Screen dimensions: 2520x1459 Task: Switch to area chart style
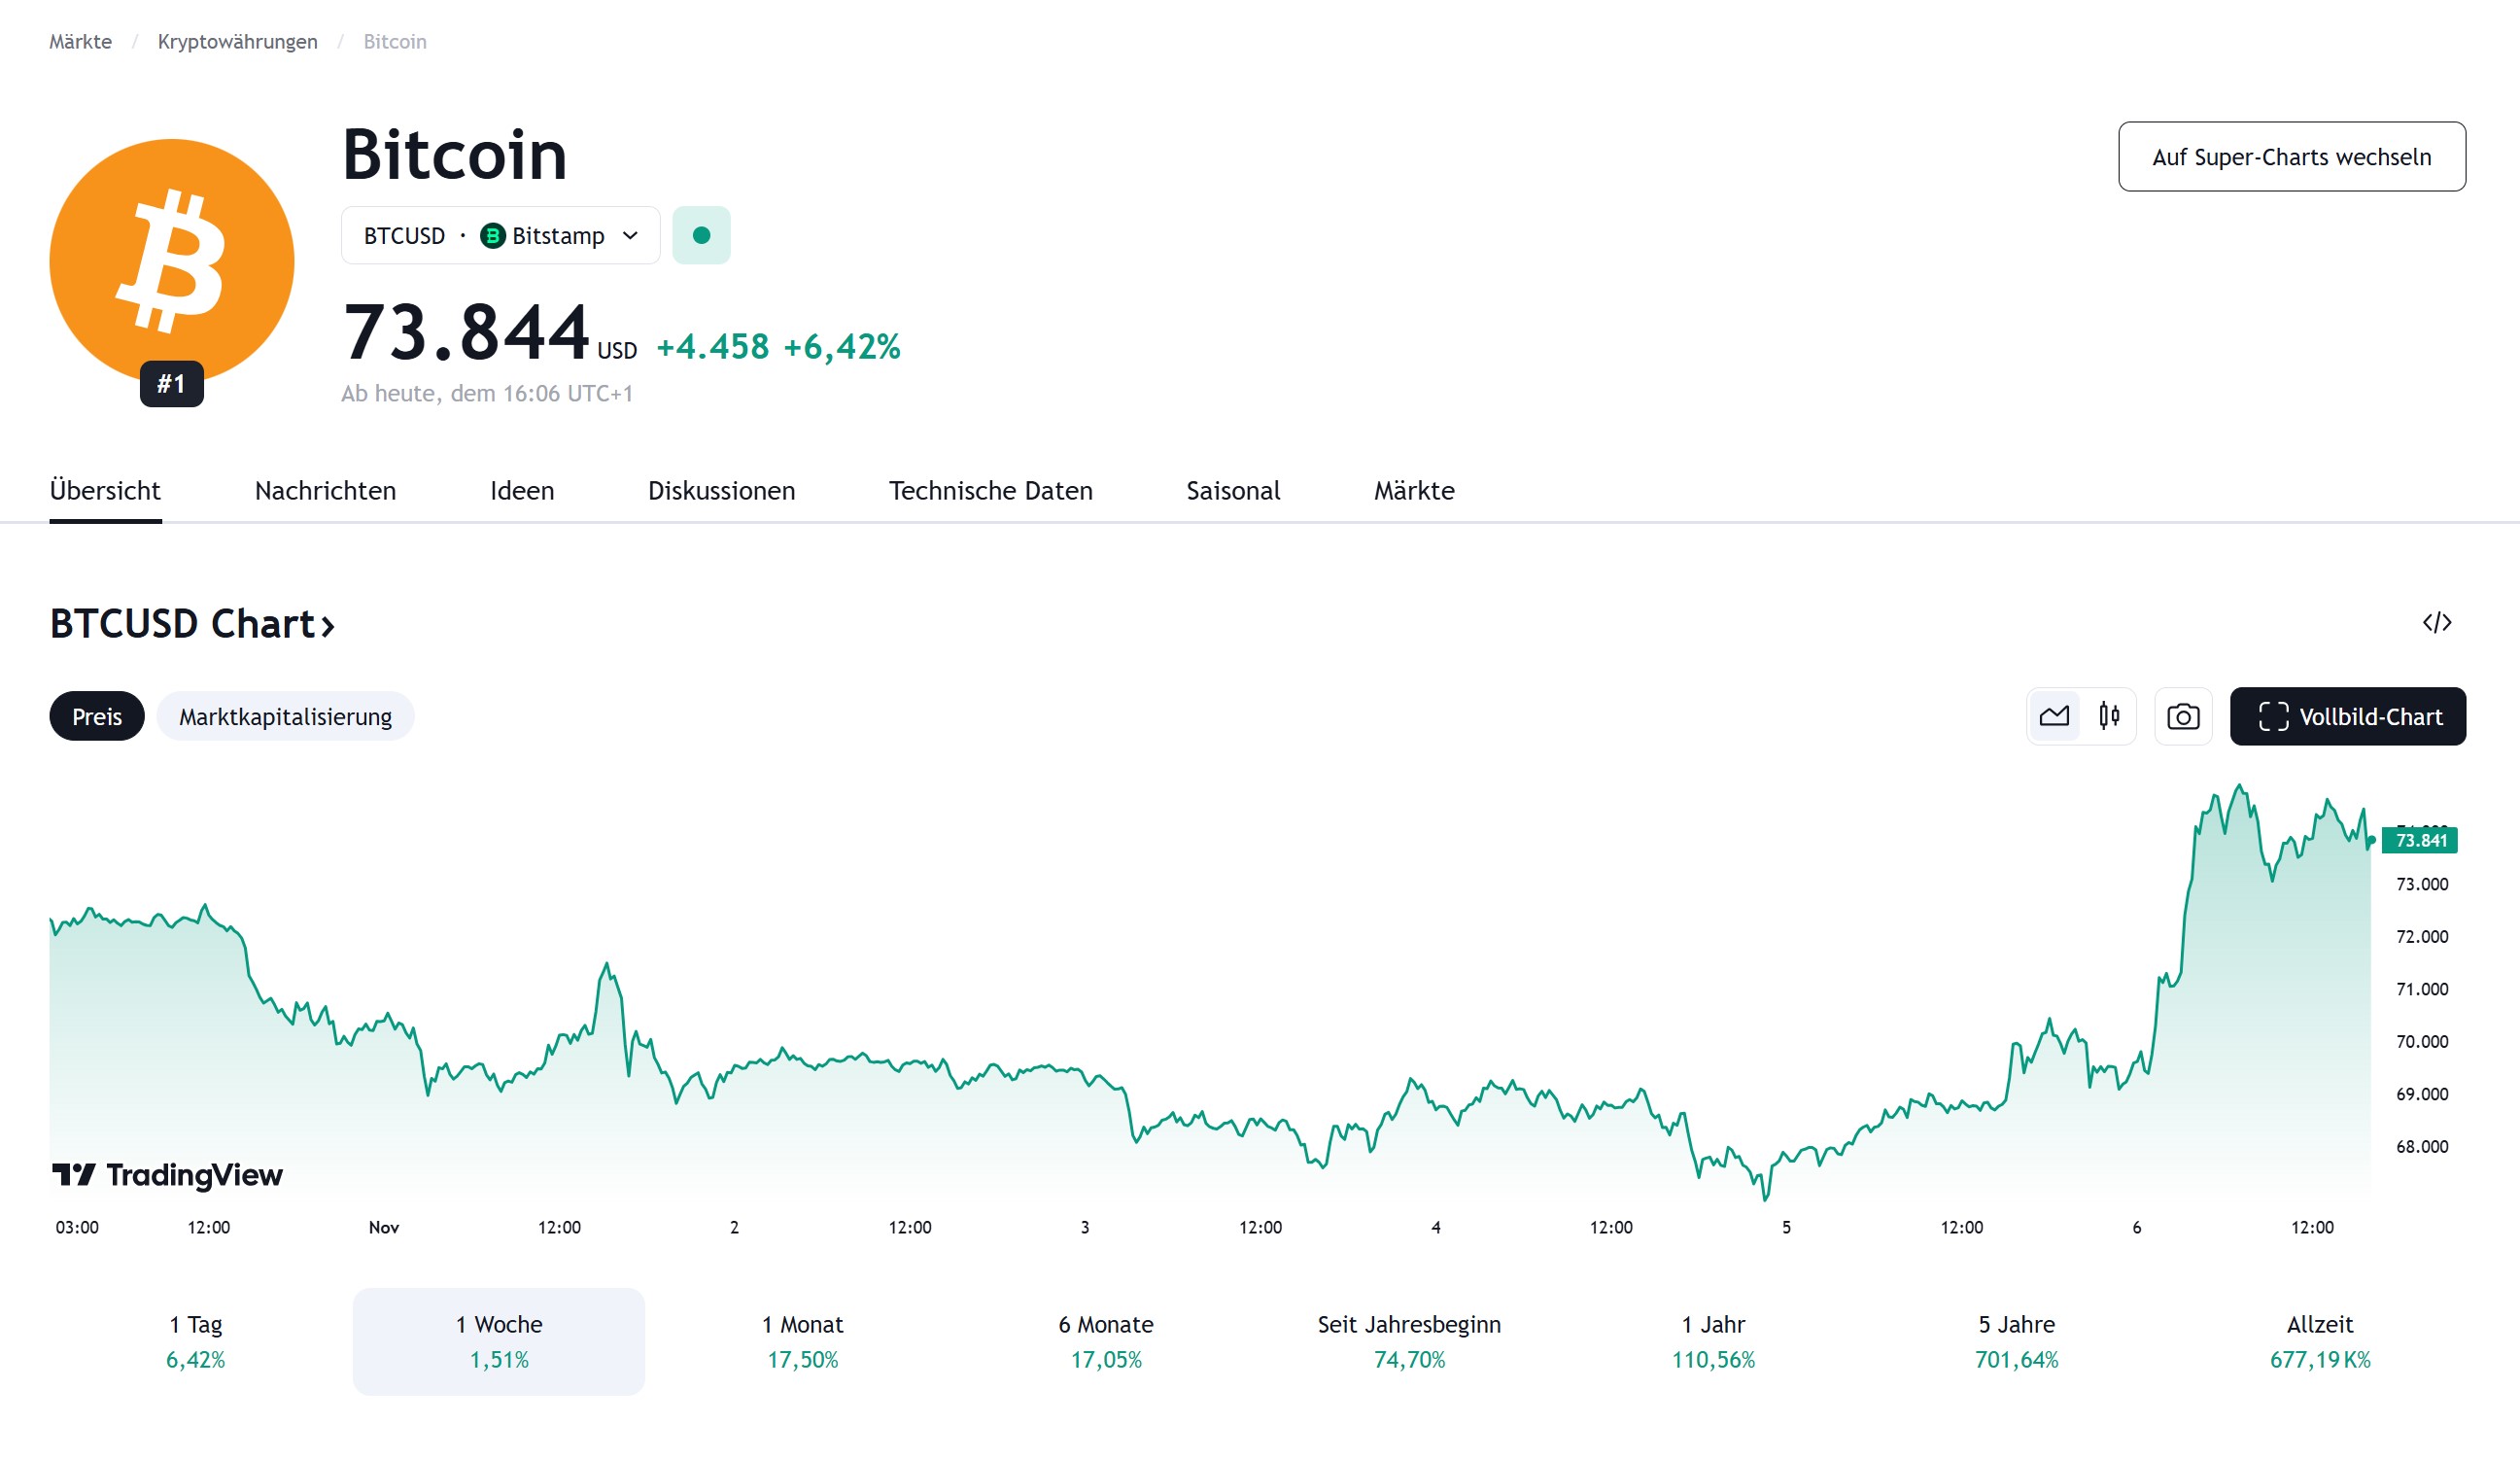tap(2054, 716)
